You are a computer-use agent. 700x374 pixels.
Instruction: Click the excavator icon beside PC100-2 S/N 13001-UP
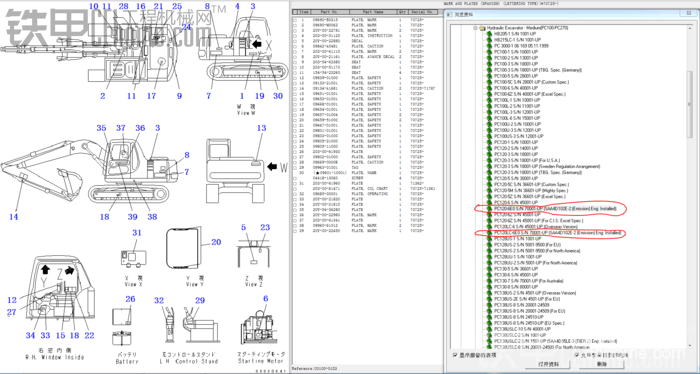tap(489, 58)
